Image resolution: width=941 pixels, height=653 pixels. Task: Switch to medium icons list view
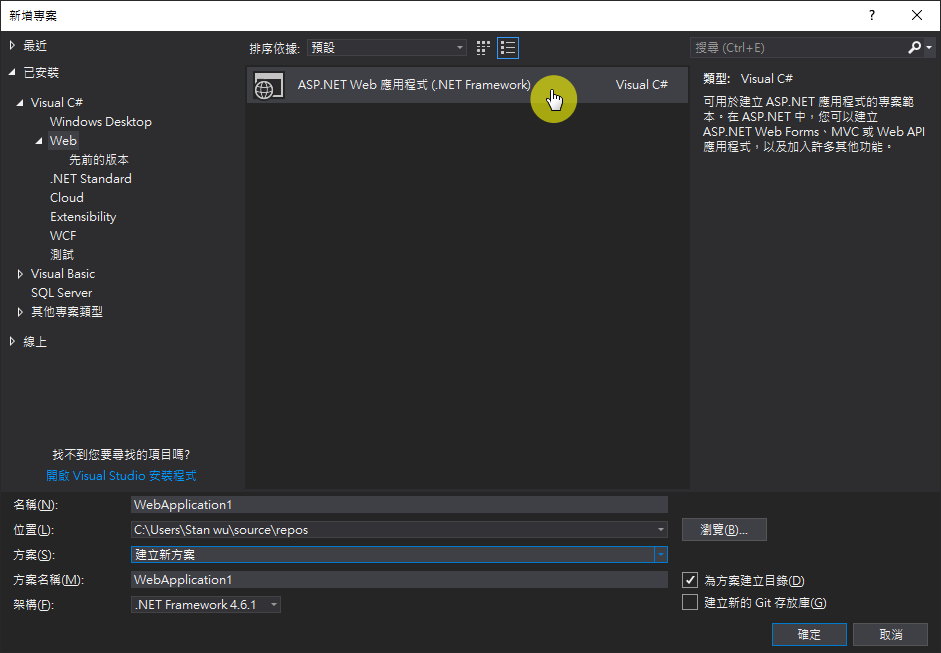(508, 48)
